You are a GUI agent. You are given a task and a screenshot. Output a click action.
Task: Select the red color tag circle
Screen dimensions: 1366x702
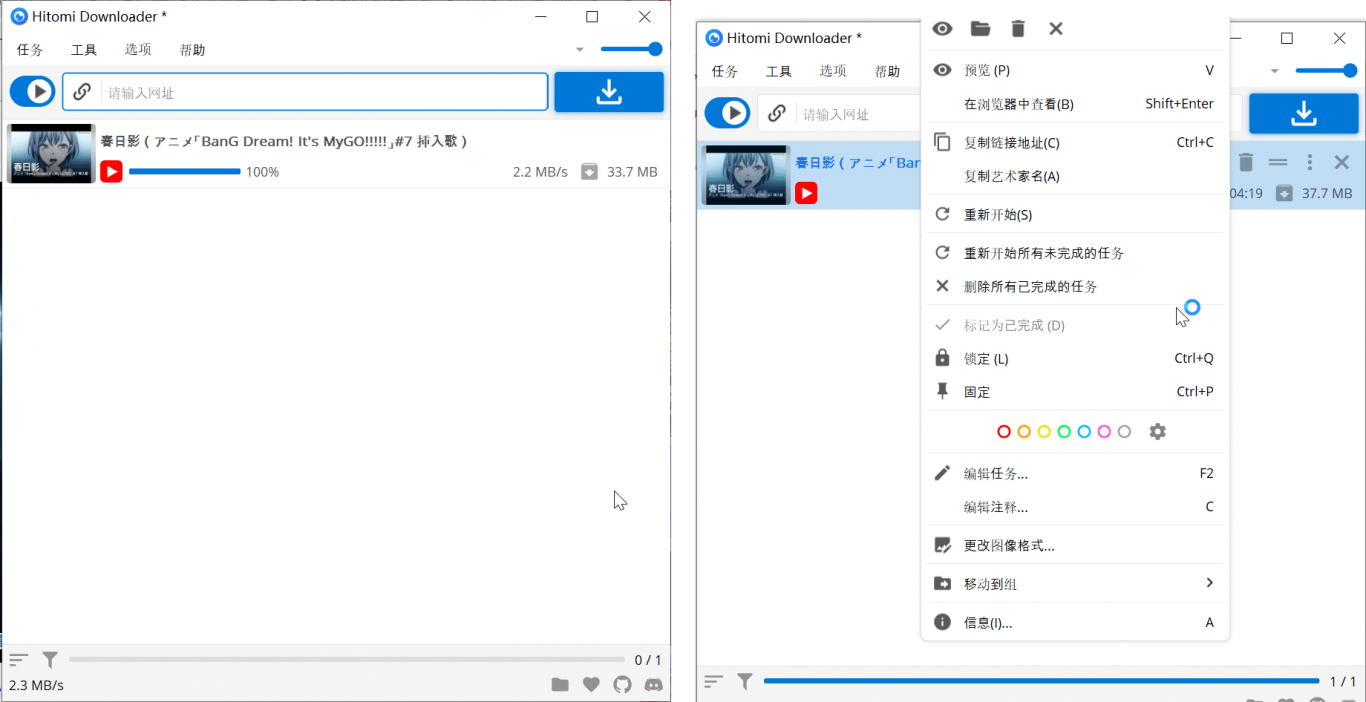1004,432
